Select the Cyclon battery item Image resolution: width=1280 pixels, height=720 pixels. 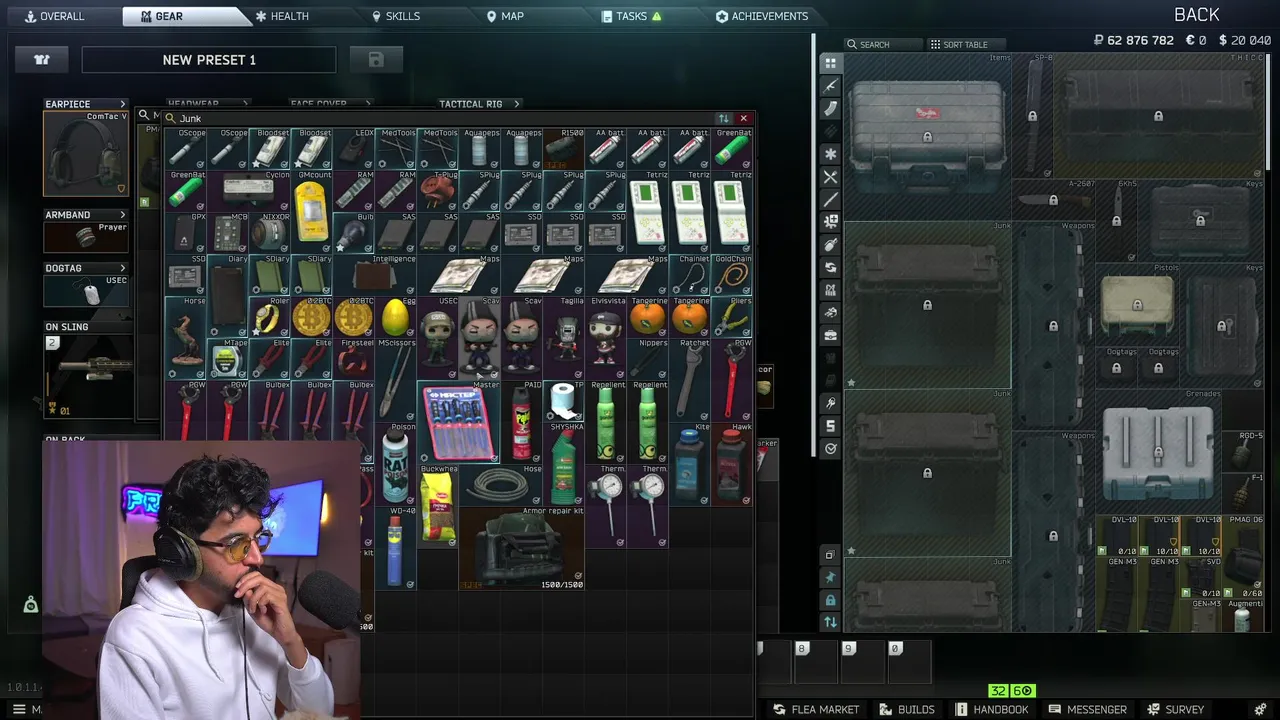click(248, 191)
